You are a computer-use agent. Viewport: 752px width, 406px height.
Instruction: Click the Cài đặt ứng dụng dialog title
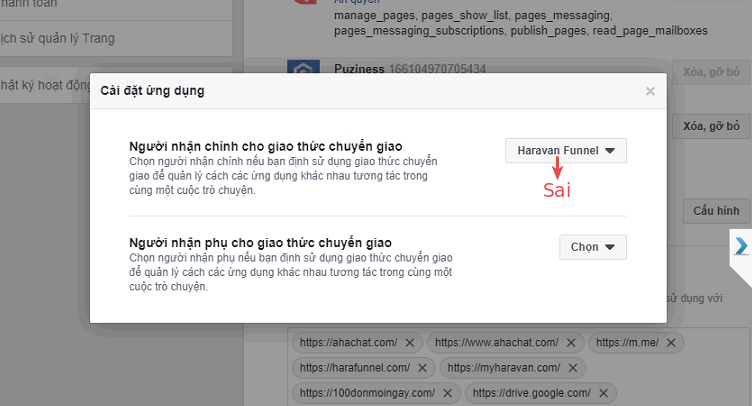tap(152, 91)
